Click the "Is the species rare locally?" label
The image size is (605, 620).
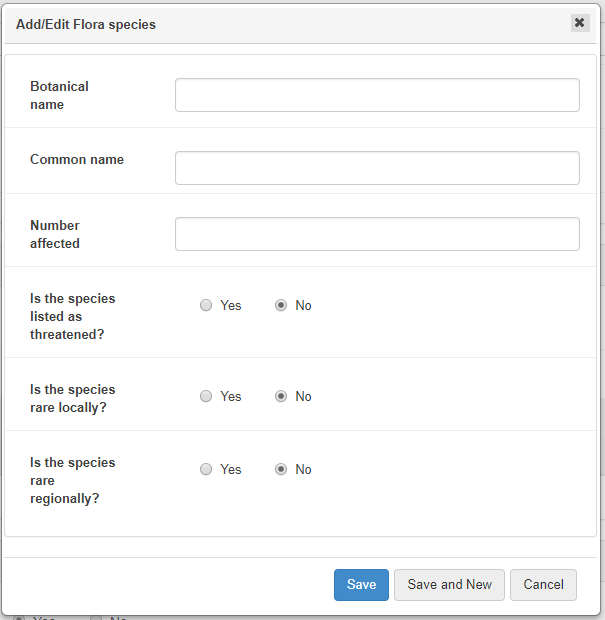tap(72, 398)
